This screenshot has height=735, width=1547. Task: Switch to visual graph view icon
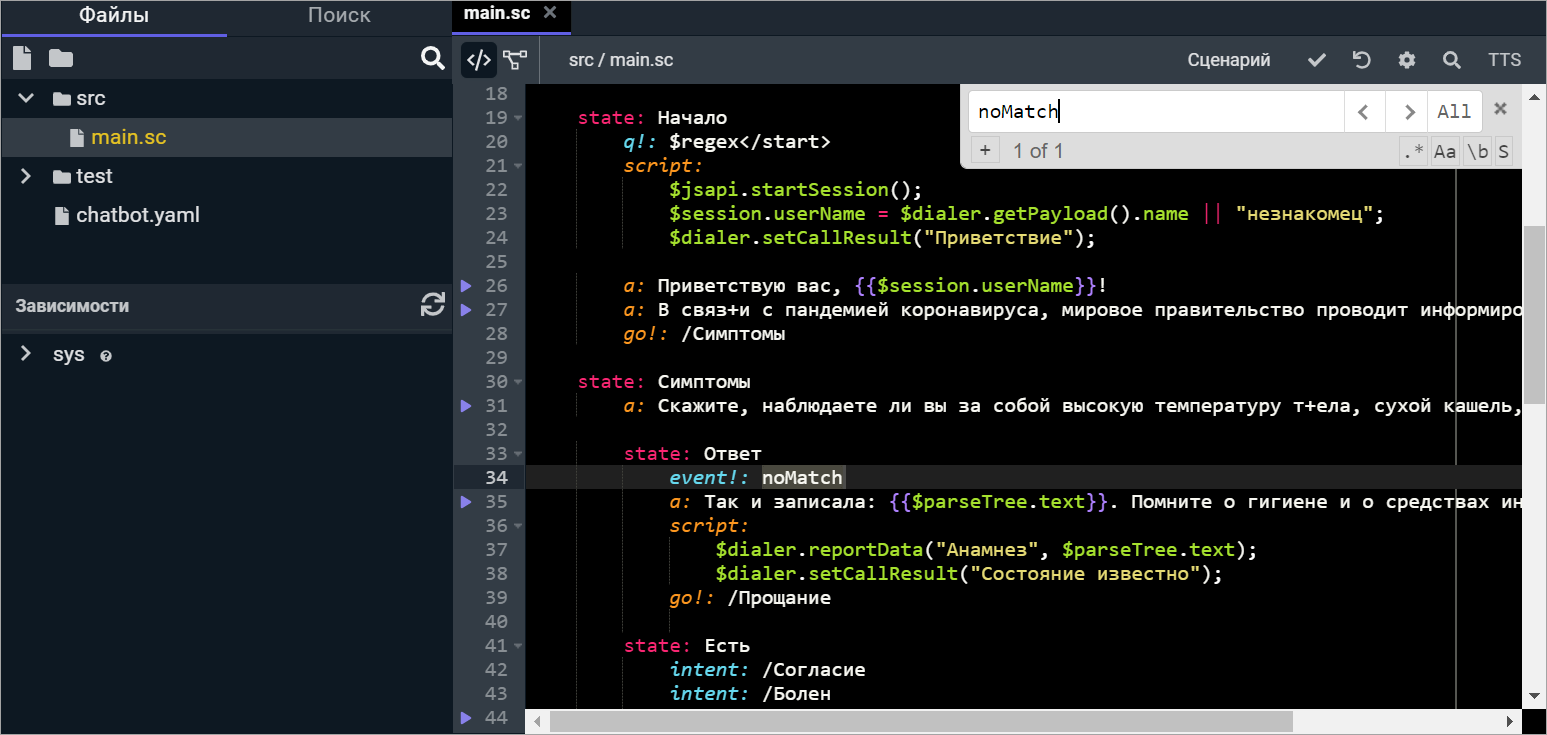pos(515,60)
